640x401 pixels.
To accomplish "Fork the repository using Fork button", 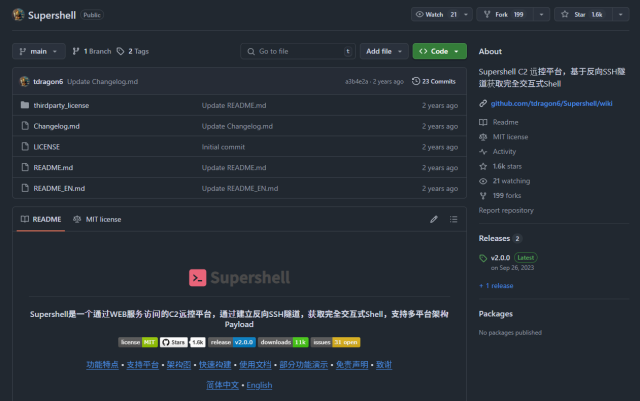I will [x=507, y=15].
